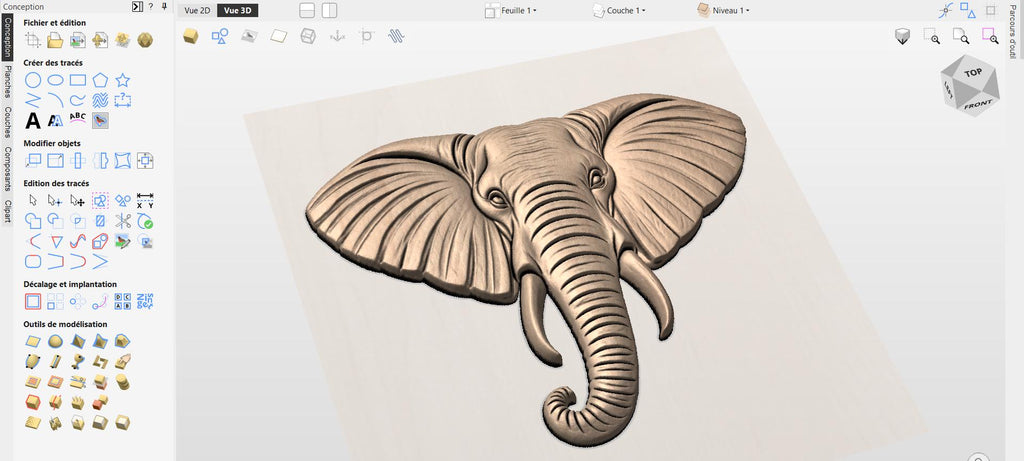This screenshot has height=461, width=1024.
Task: Click the Open File folder icon
Action: tap(56, 40)
